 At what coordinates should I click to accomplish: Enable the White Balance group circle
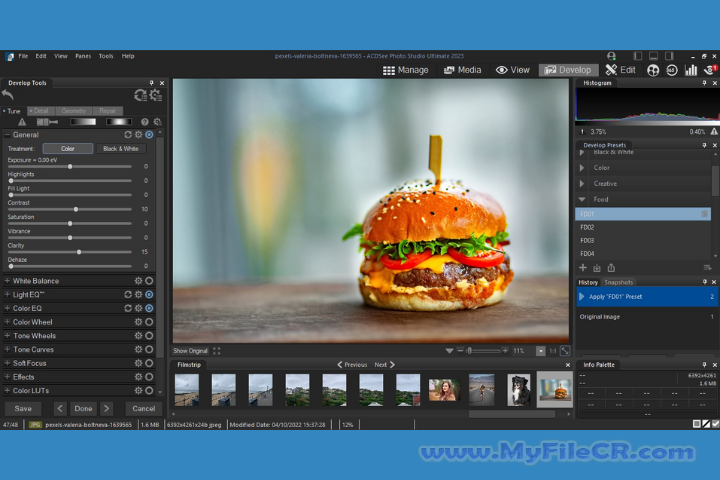click(149, 281)
